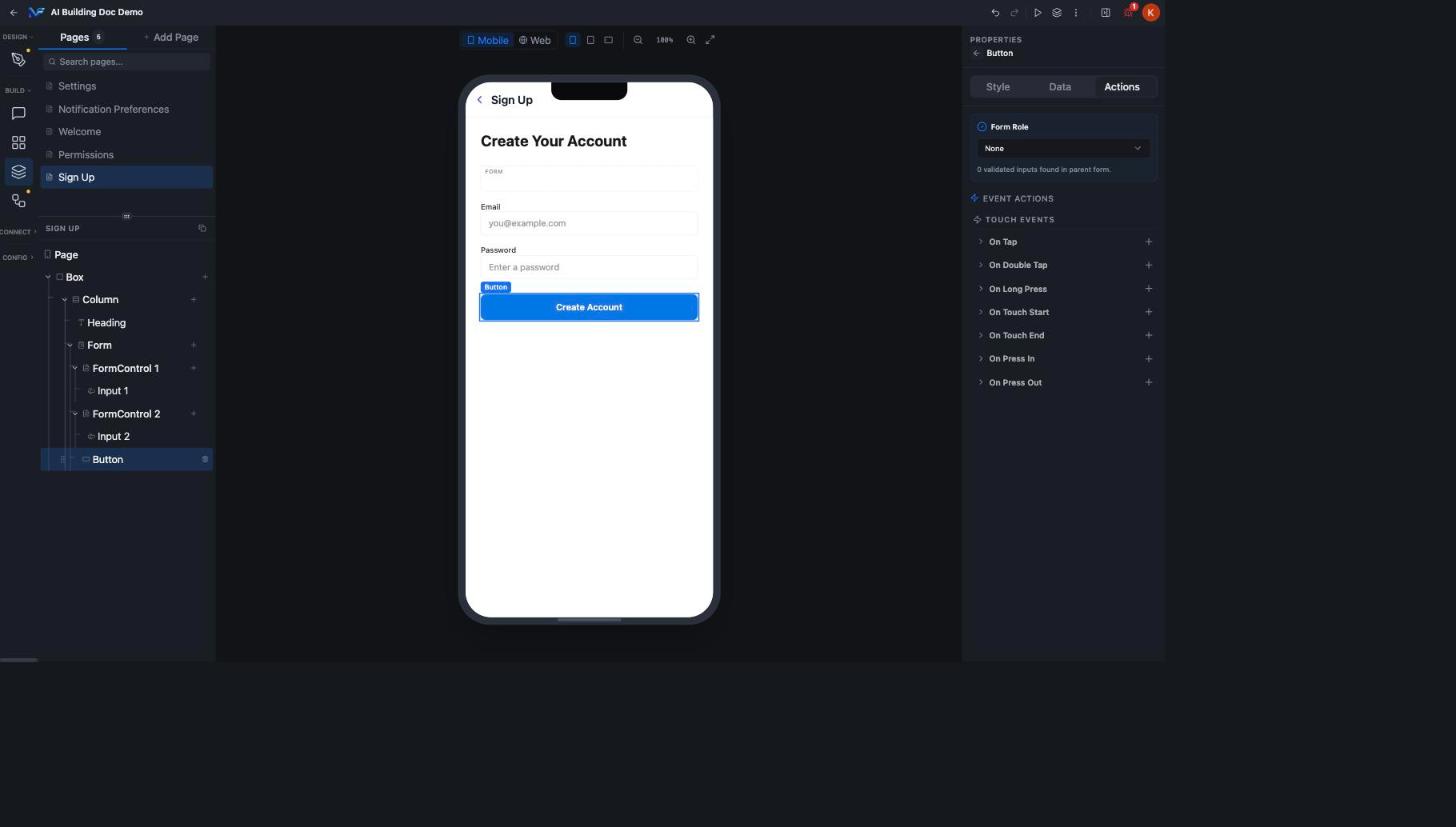The width and height of the screenshot is (1456, 827).
Task: Add action to On Press Out
Action: click(x=1148, y=382)
